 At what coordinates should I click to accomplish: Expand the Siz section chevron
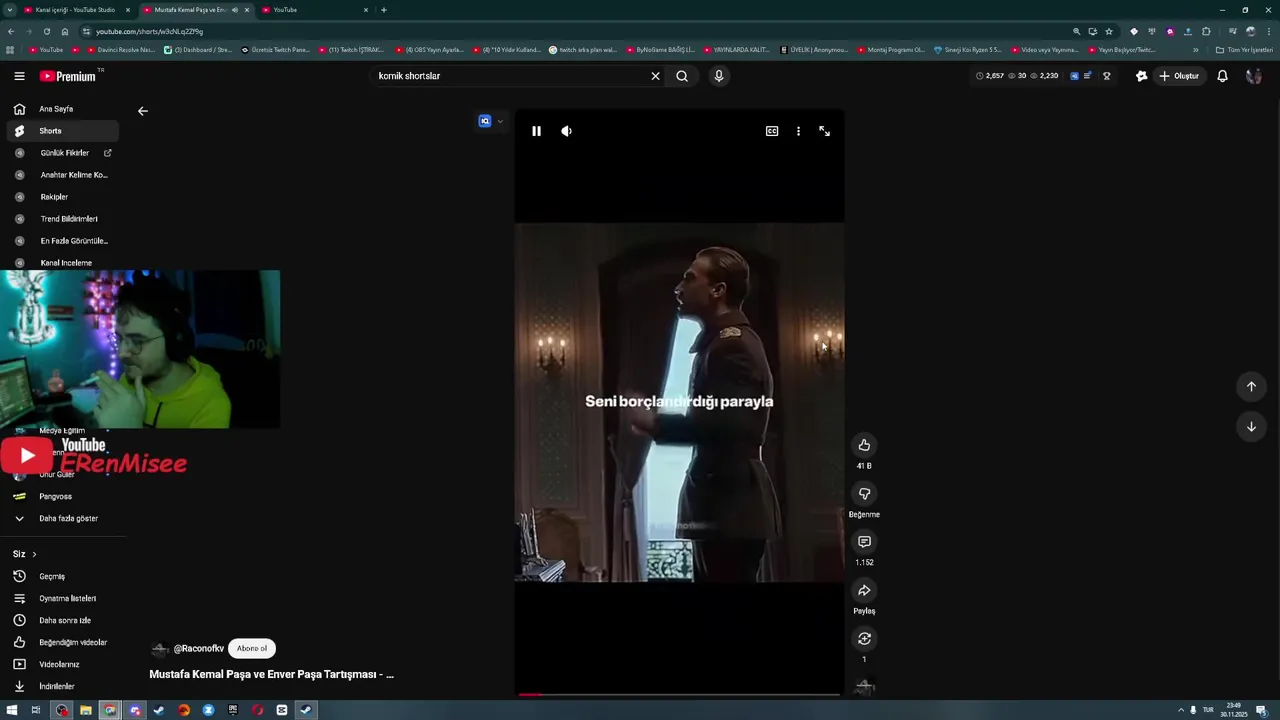point(34,554)
